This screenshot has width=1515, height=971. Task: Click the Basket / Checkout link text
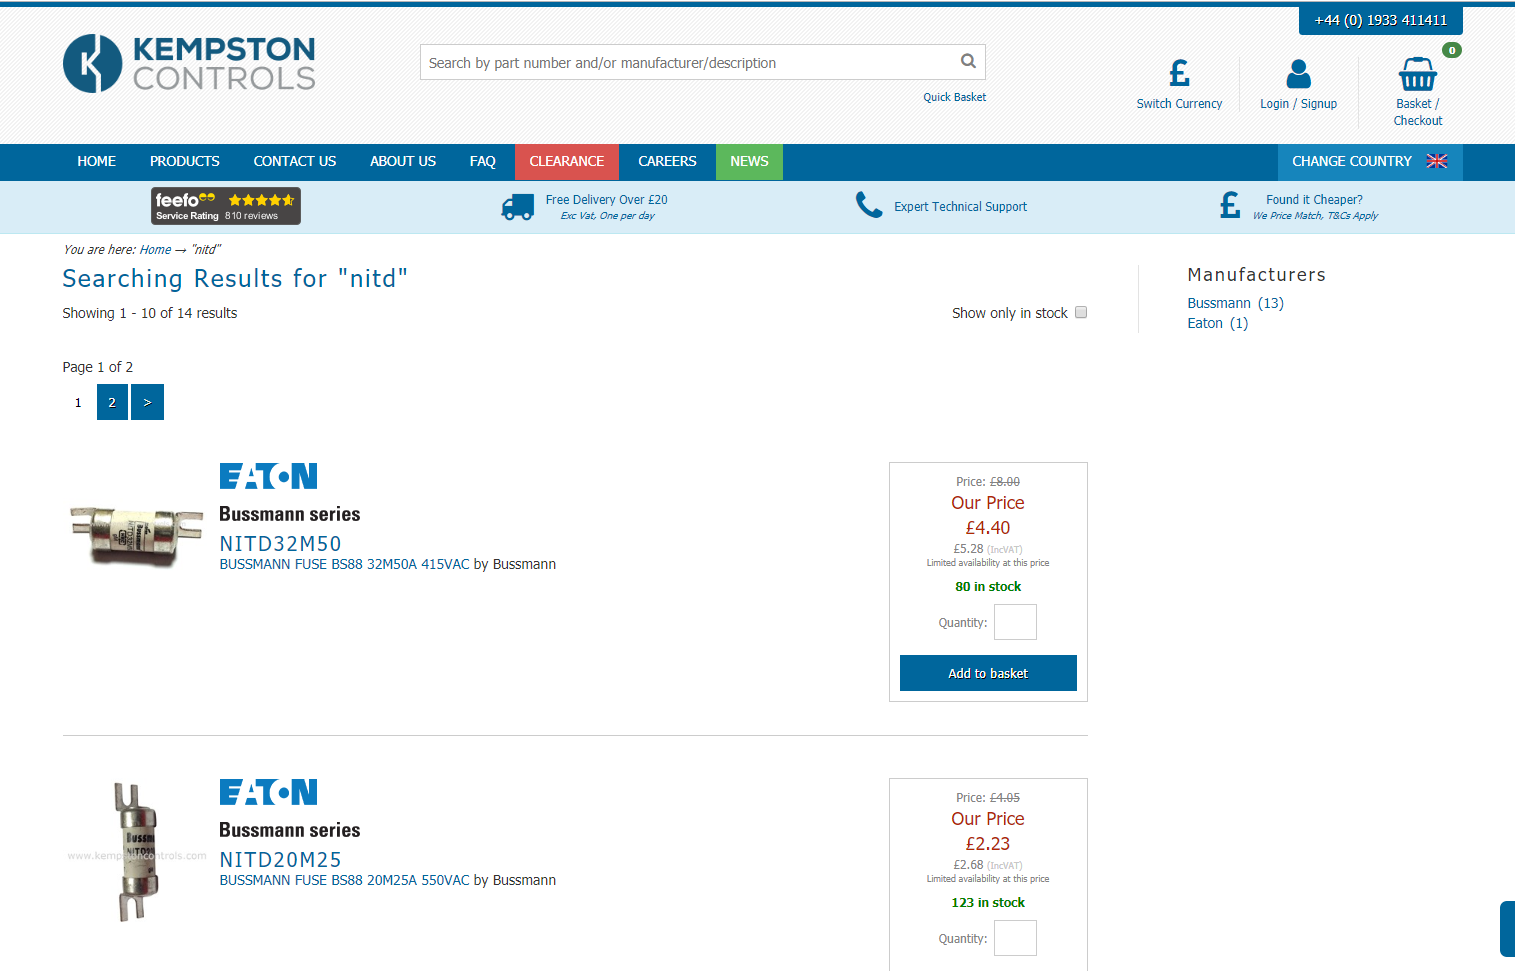1418,112
